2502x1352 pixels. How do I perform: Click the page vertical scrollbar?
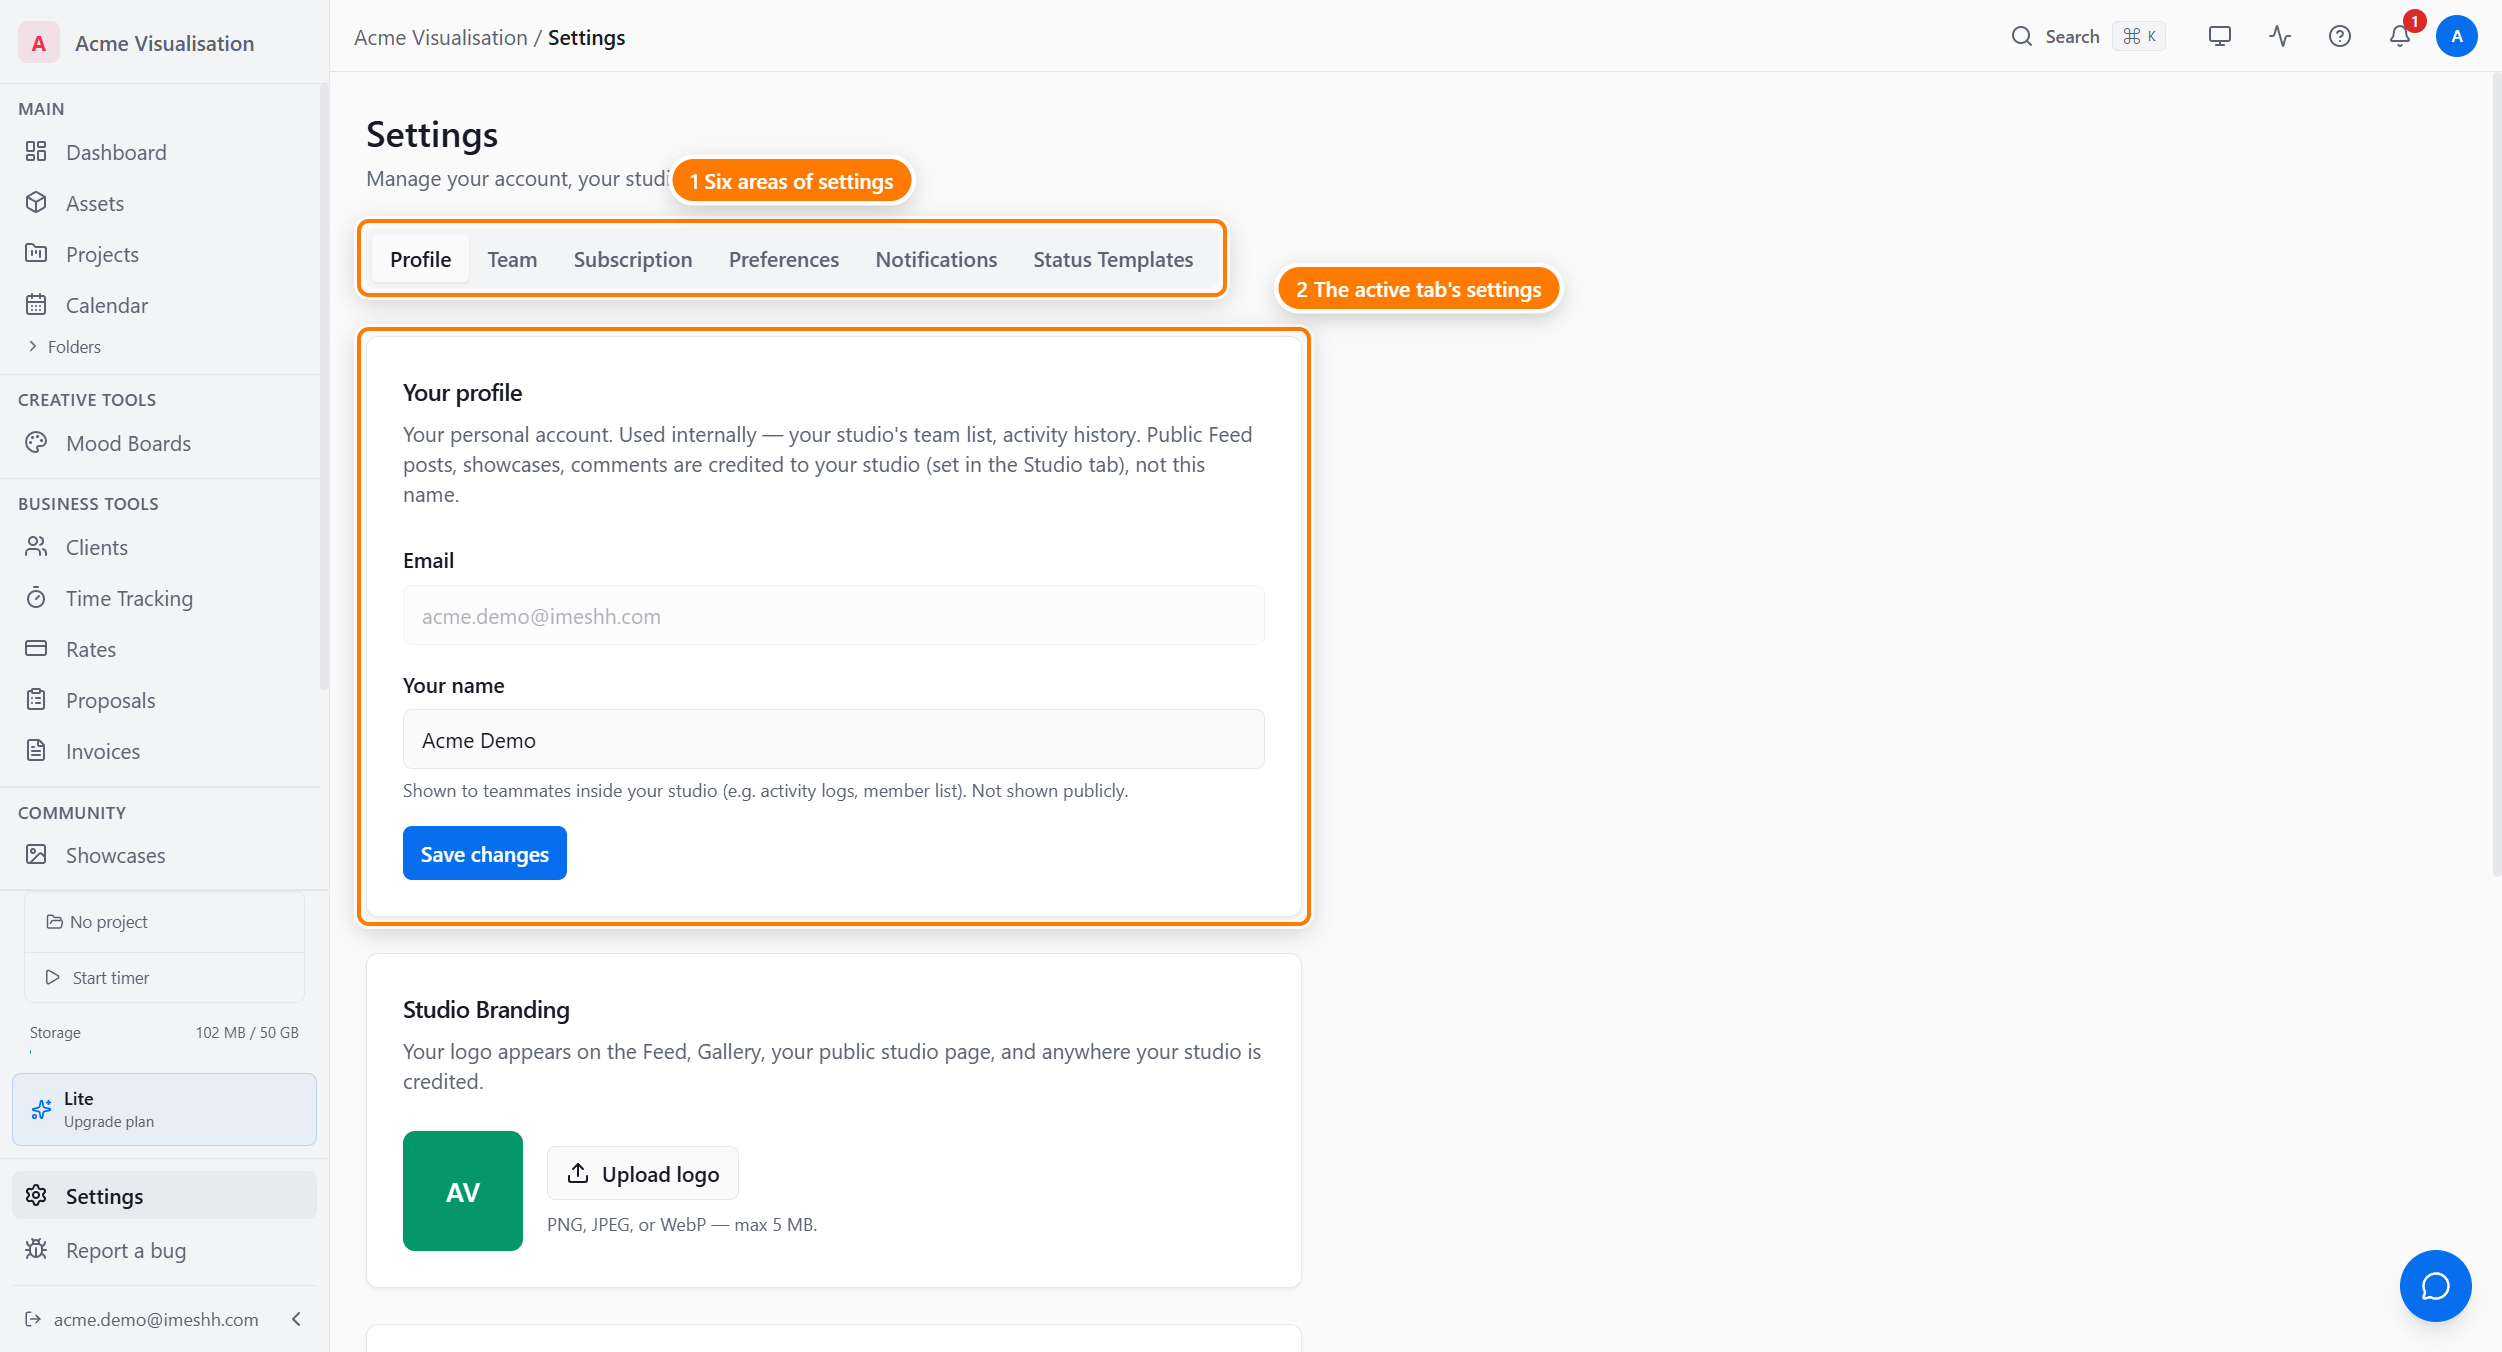pos(2496,475)
